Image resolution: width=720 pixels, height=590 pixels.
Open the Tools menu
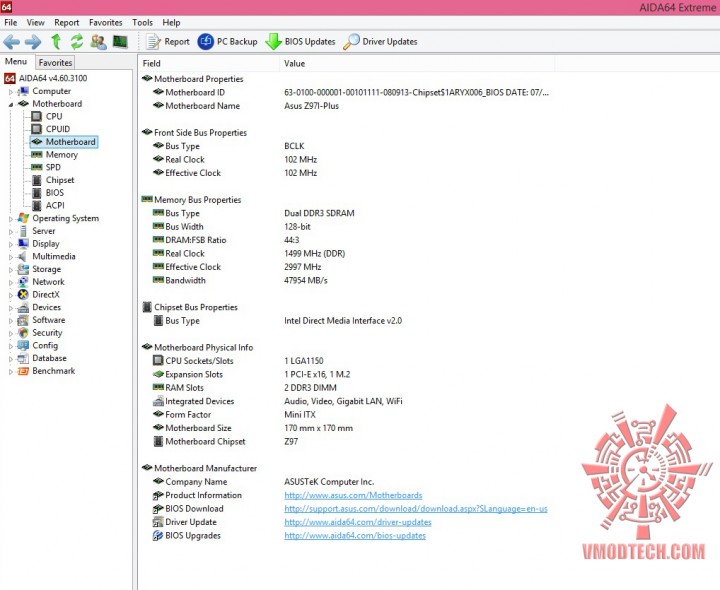point(142,22)
